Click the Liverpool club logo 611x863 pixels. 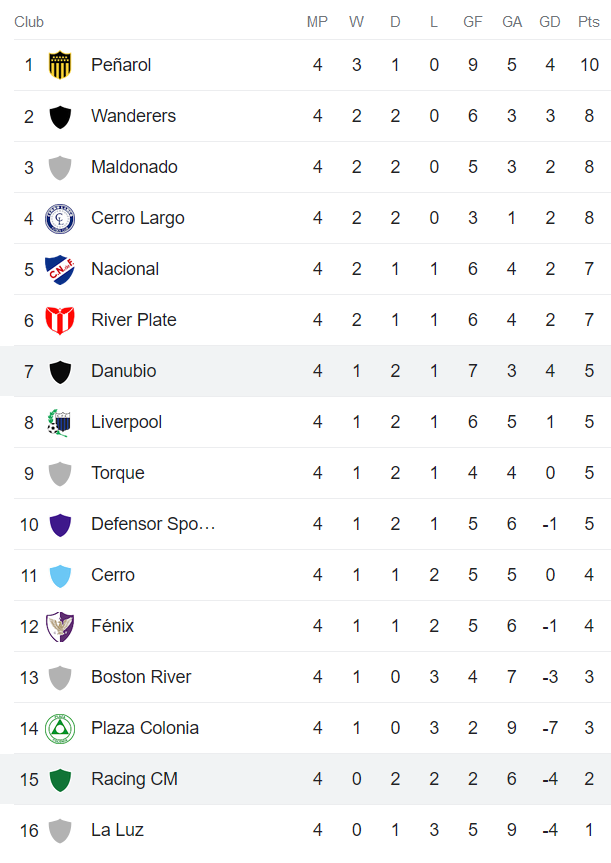tap(60, 422)
